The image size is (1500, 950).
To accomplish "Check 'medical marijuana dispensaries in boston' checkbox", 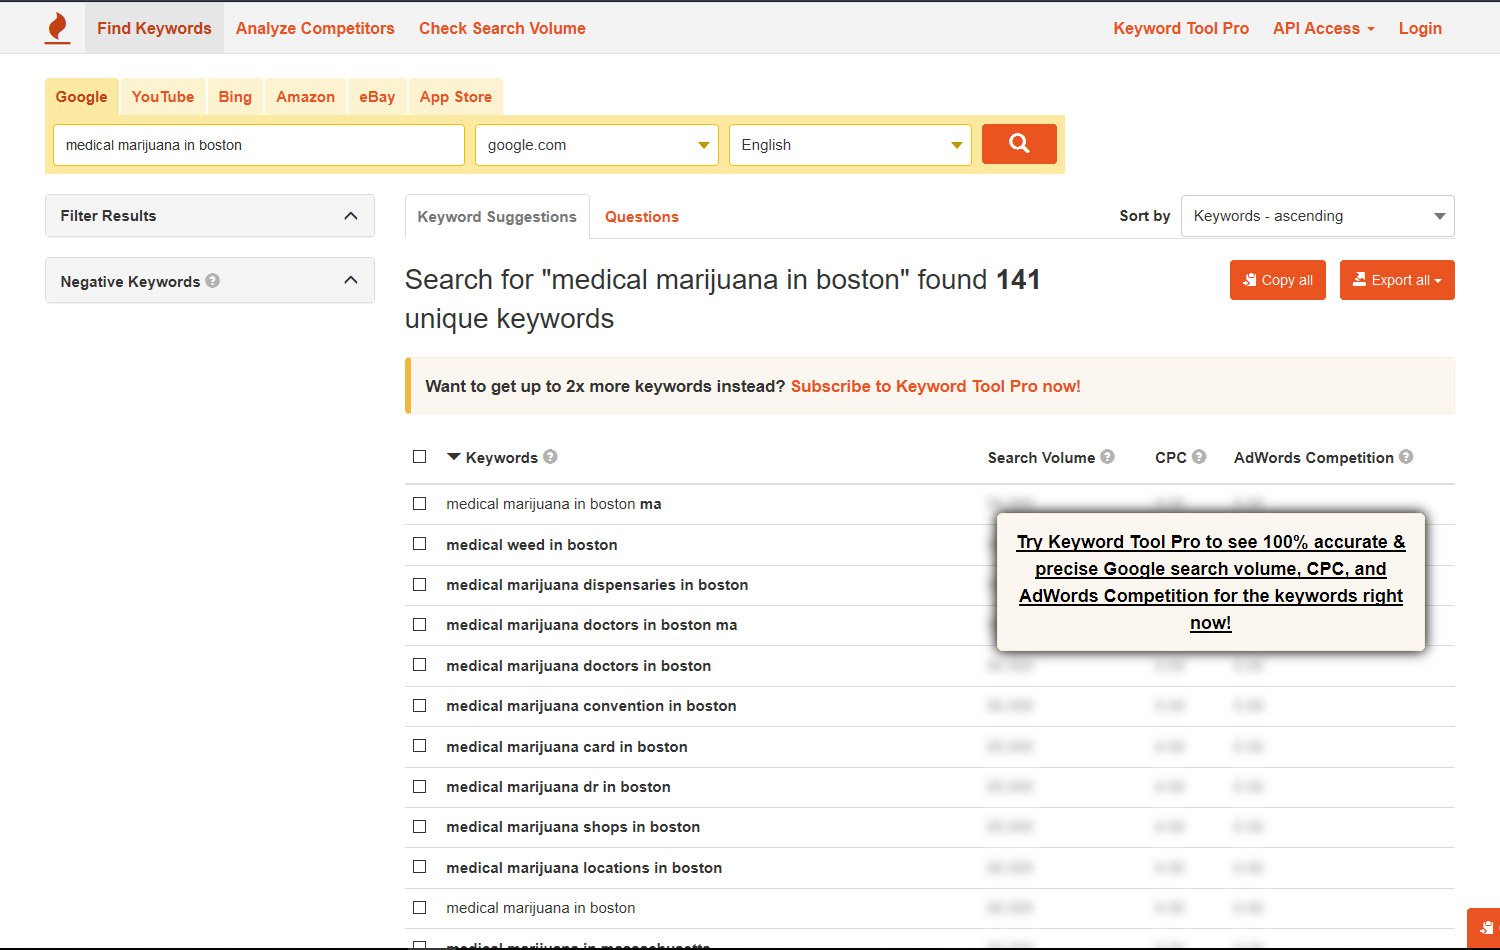I will [420, 584].
